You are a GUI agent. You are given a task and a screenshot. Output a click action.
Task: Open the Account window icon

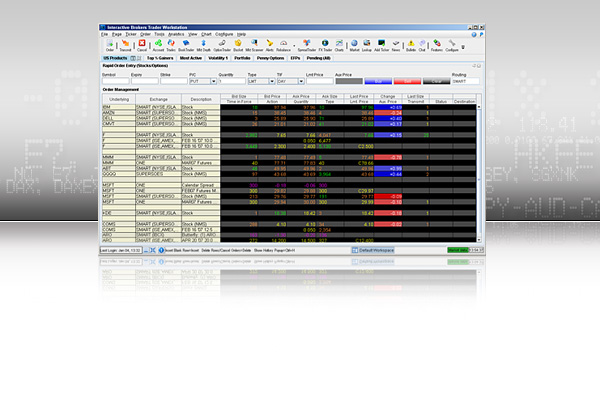158,45
